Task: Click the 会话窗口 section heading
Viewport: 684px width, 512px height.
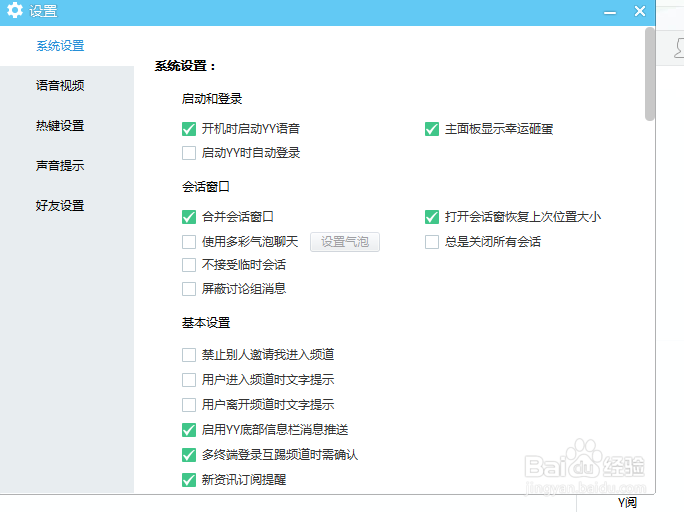Action: pyautogui.click(x=206, y=187)
